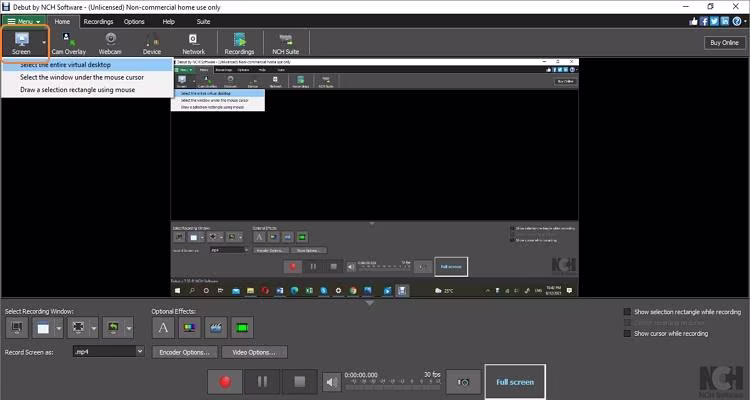Click the speaker audio icon

(x=331, y=382)
